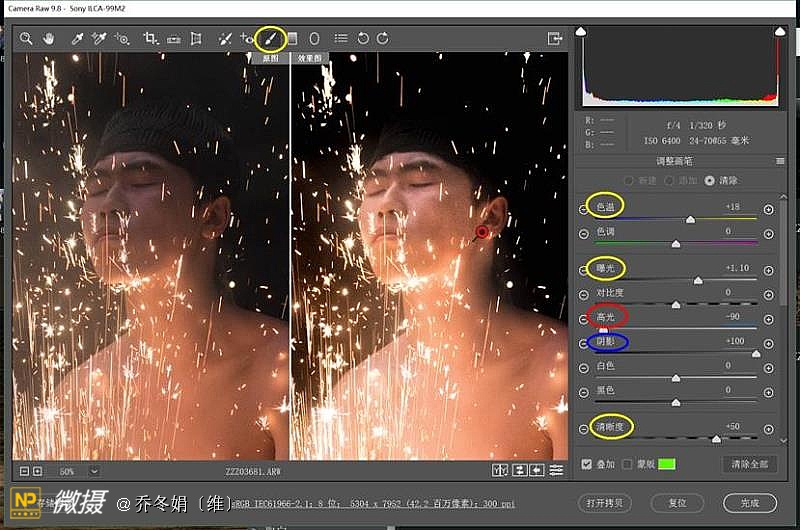Select the Zoom tool in toolbar

pyautogui.click(x=26, y=39)
